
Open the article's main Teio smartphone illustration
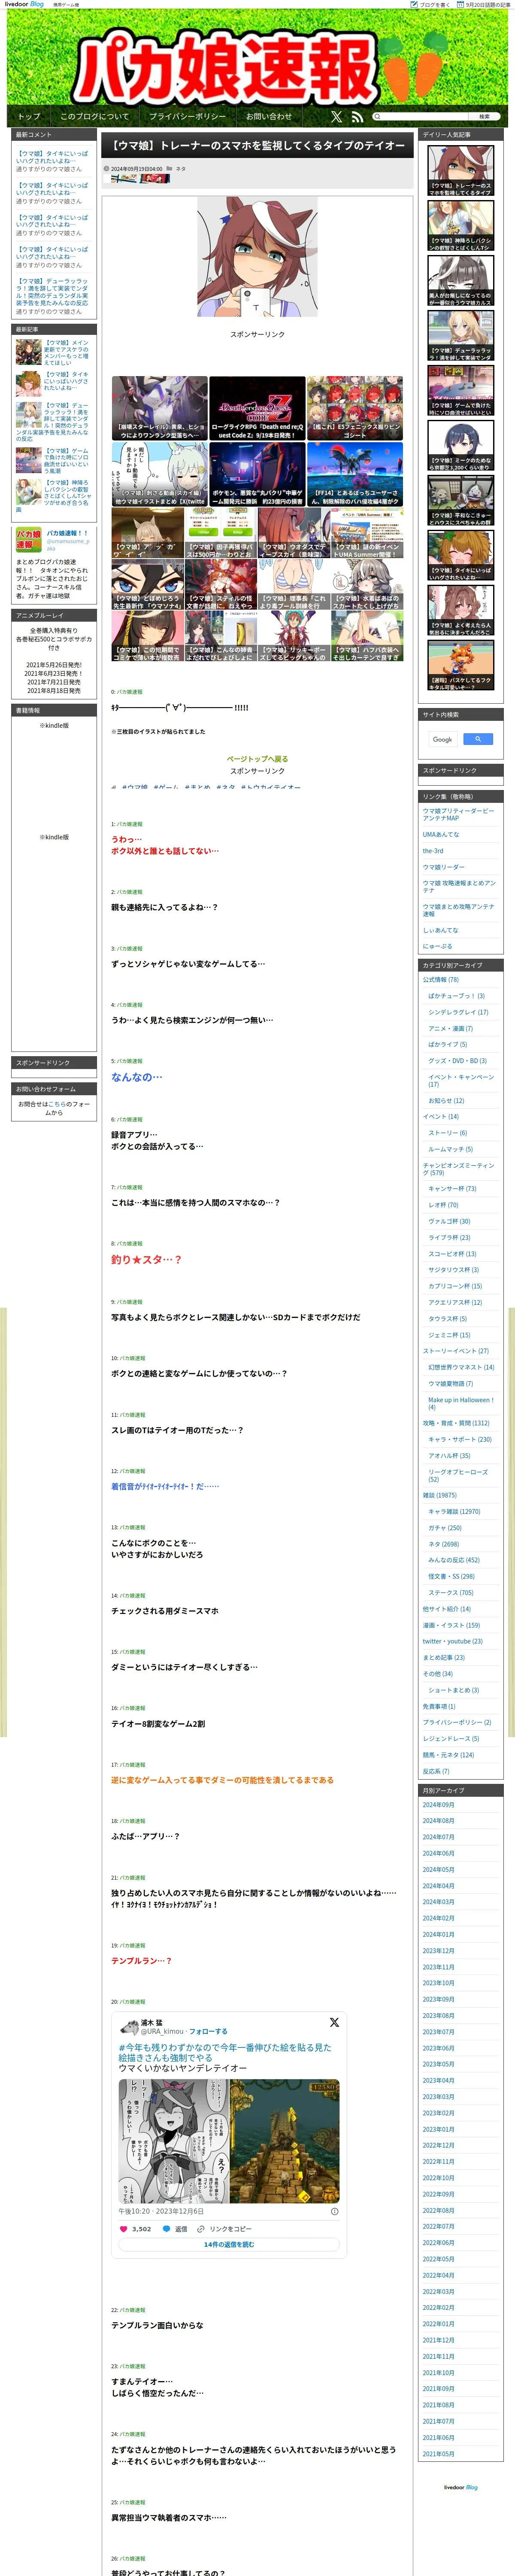coord(257,258)
